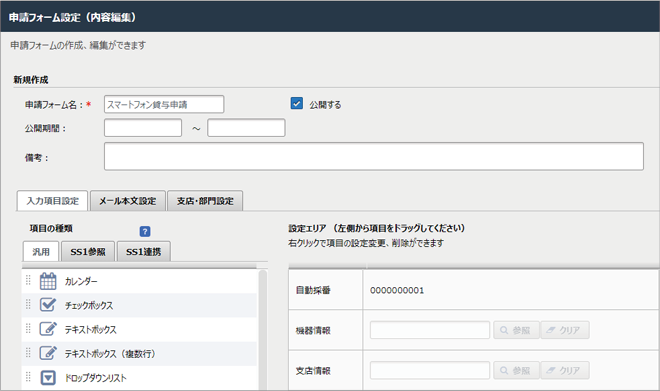Click the 機器情報 text input
The image size is (660, 391).
click(x=430, y=330)
